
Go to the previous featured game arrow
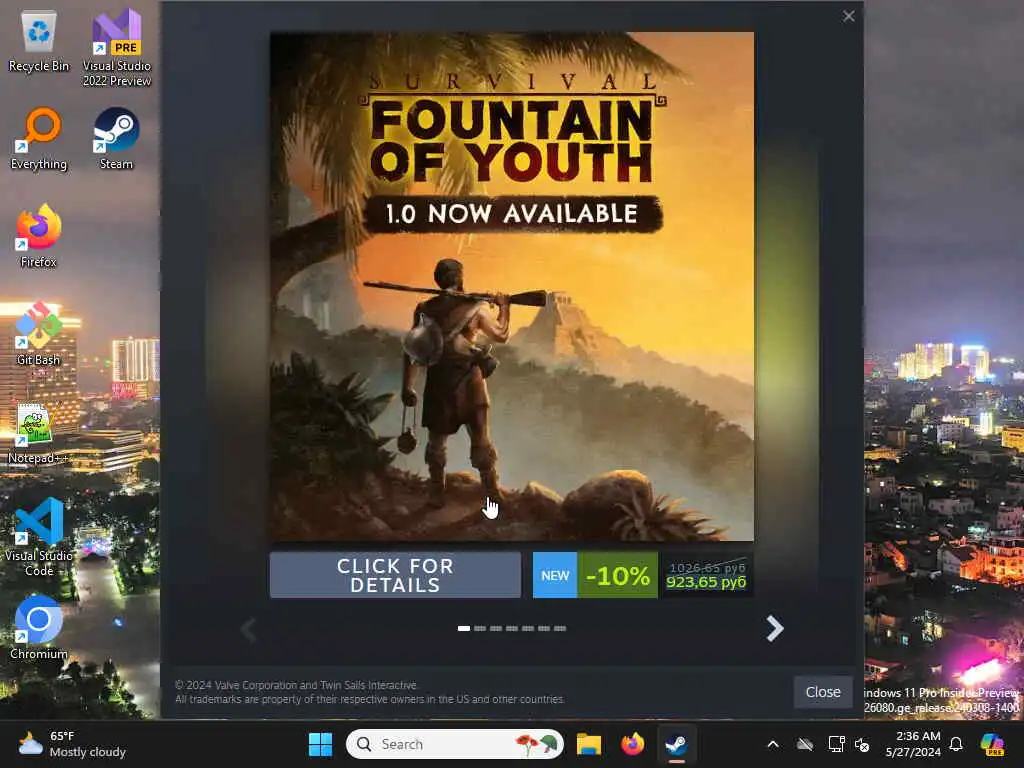[x=248, y=629]
